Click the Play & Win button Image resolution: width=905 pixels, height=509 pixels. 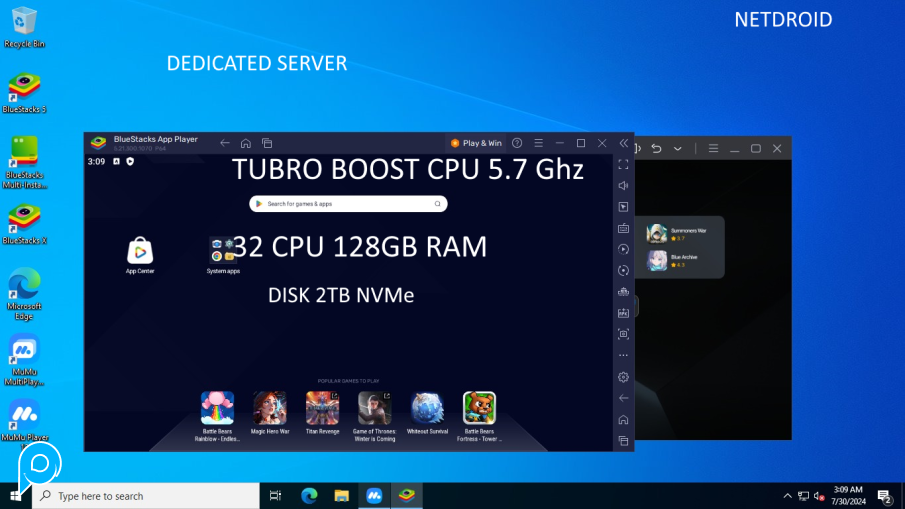pyautogui.click(x=476, y=143)
